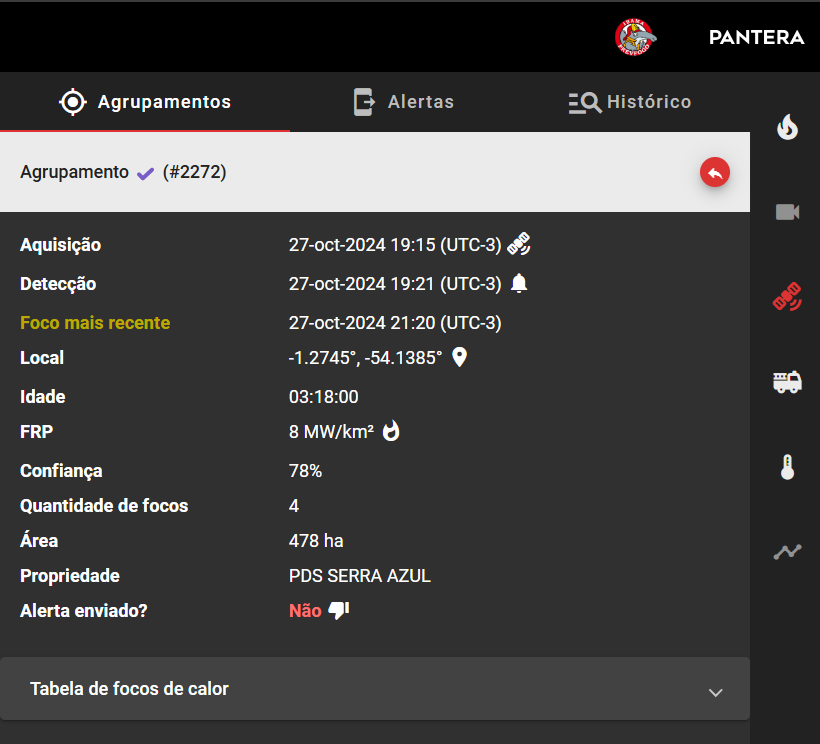The width and height of the screenshot is (820, 744).
Task: Switch to the Agrupamentos tab
Action: (145, 102)
